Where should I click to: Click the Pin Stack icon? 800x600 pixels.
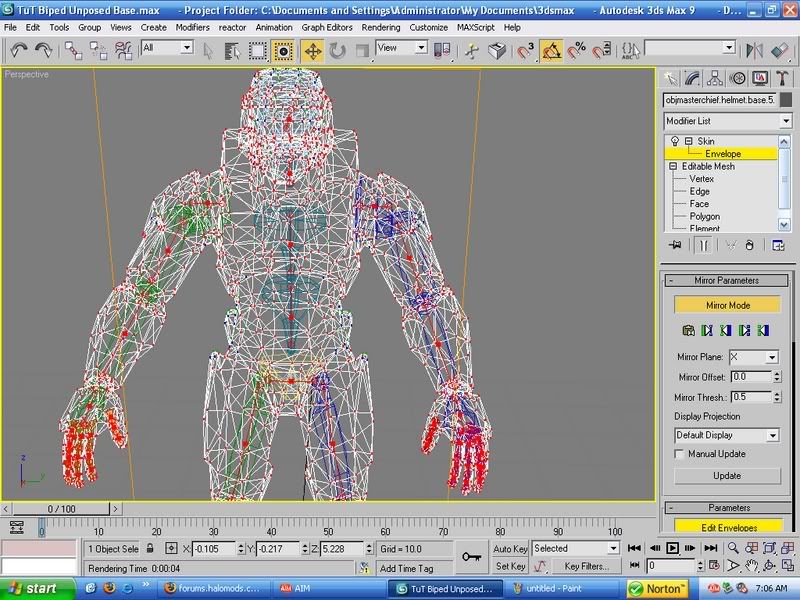(675, 245)
